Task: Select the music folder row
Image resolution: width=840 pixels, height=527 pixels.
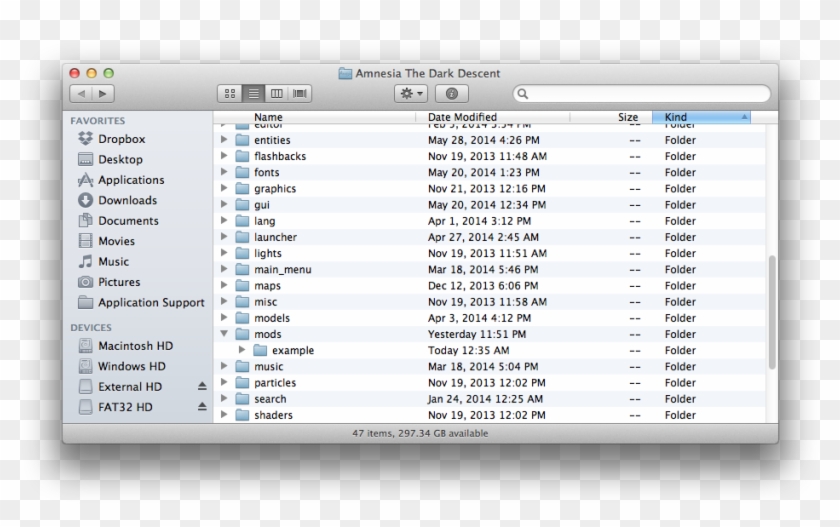Action: pos(490,366)
